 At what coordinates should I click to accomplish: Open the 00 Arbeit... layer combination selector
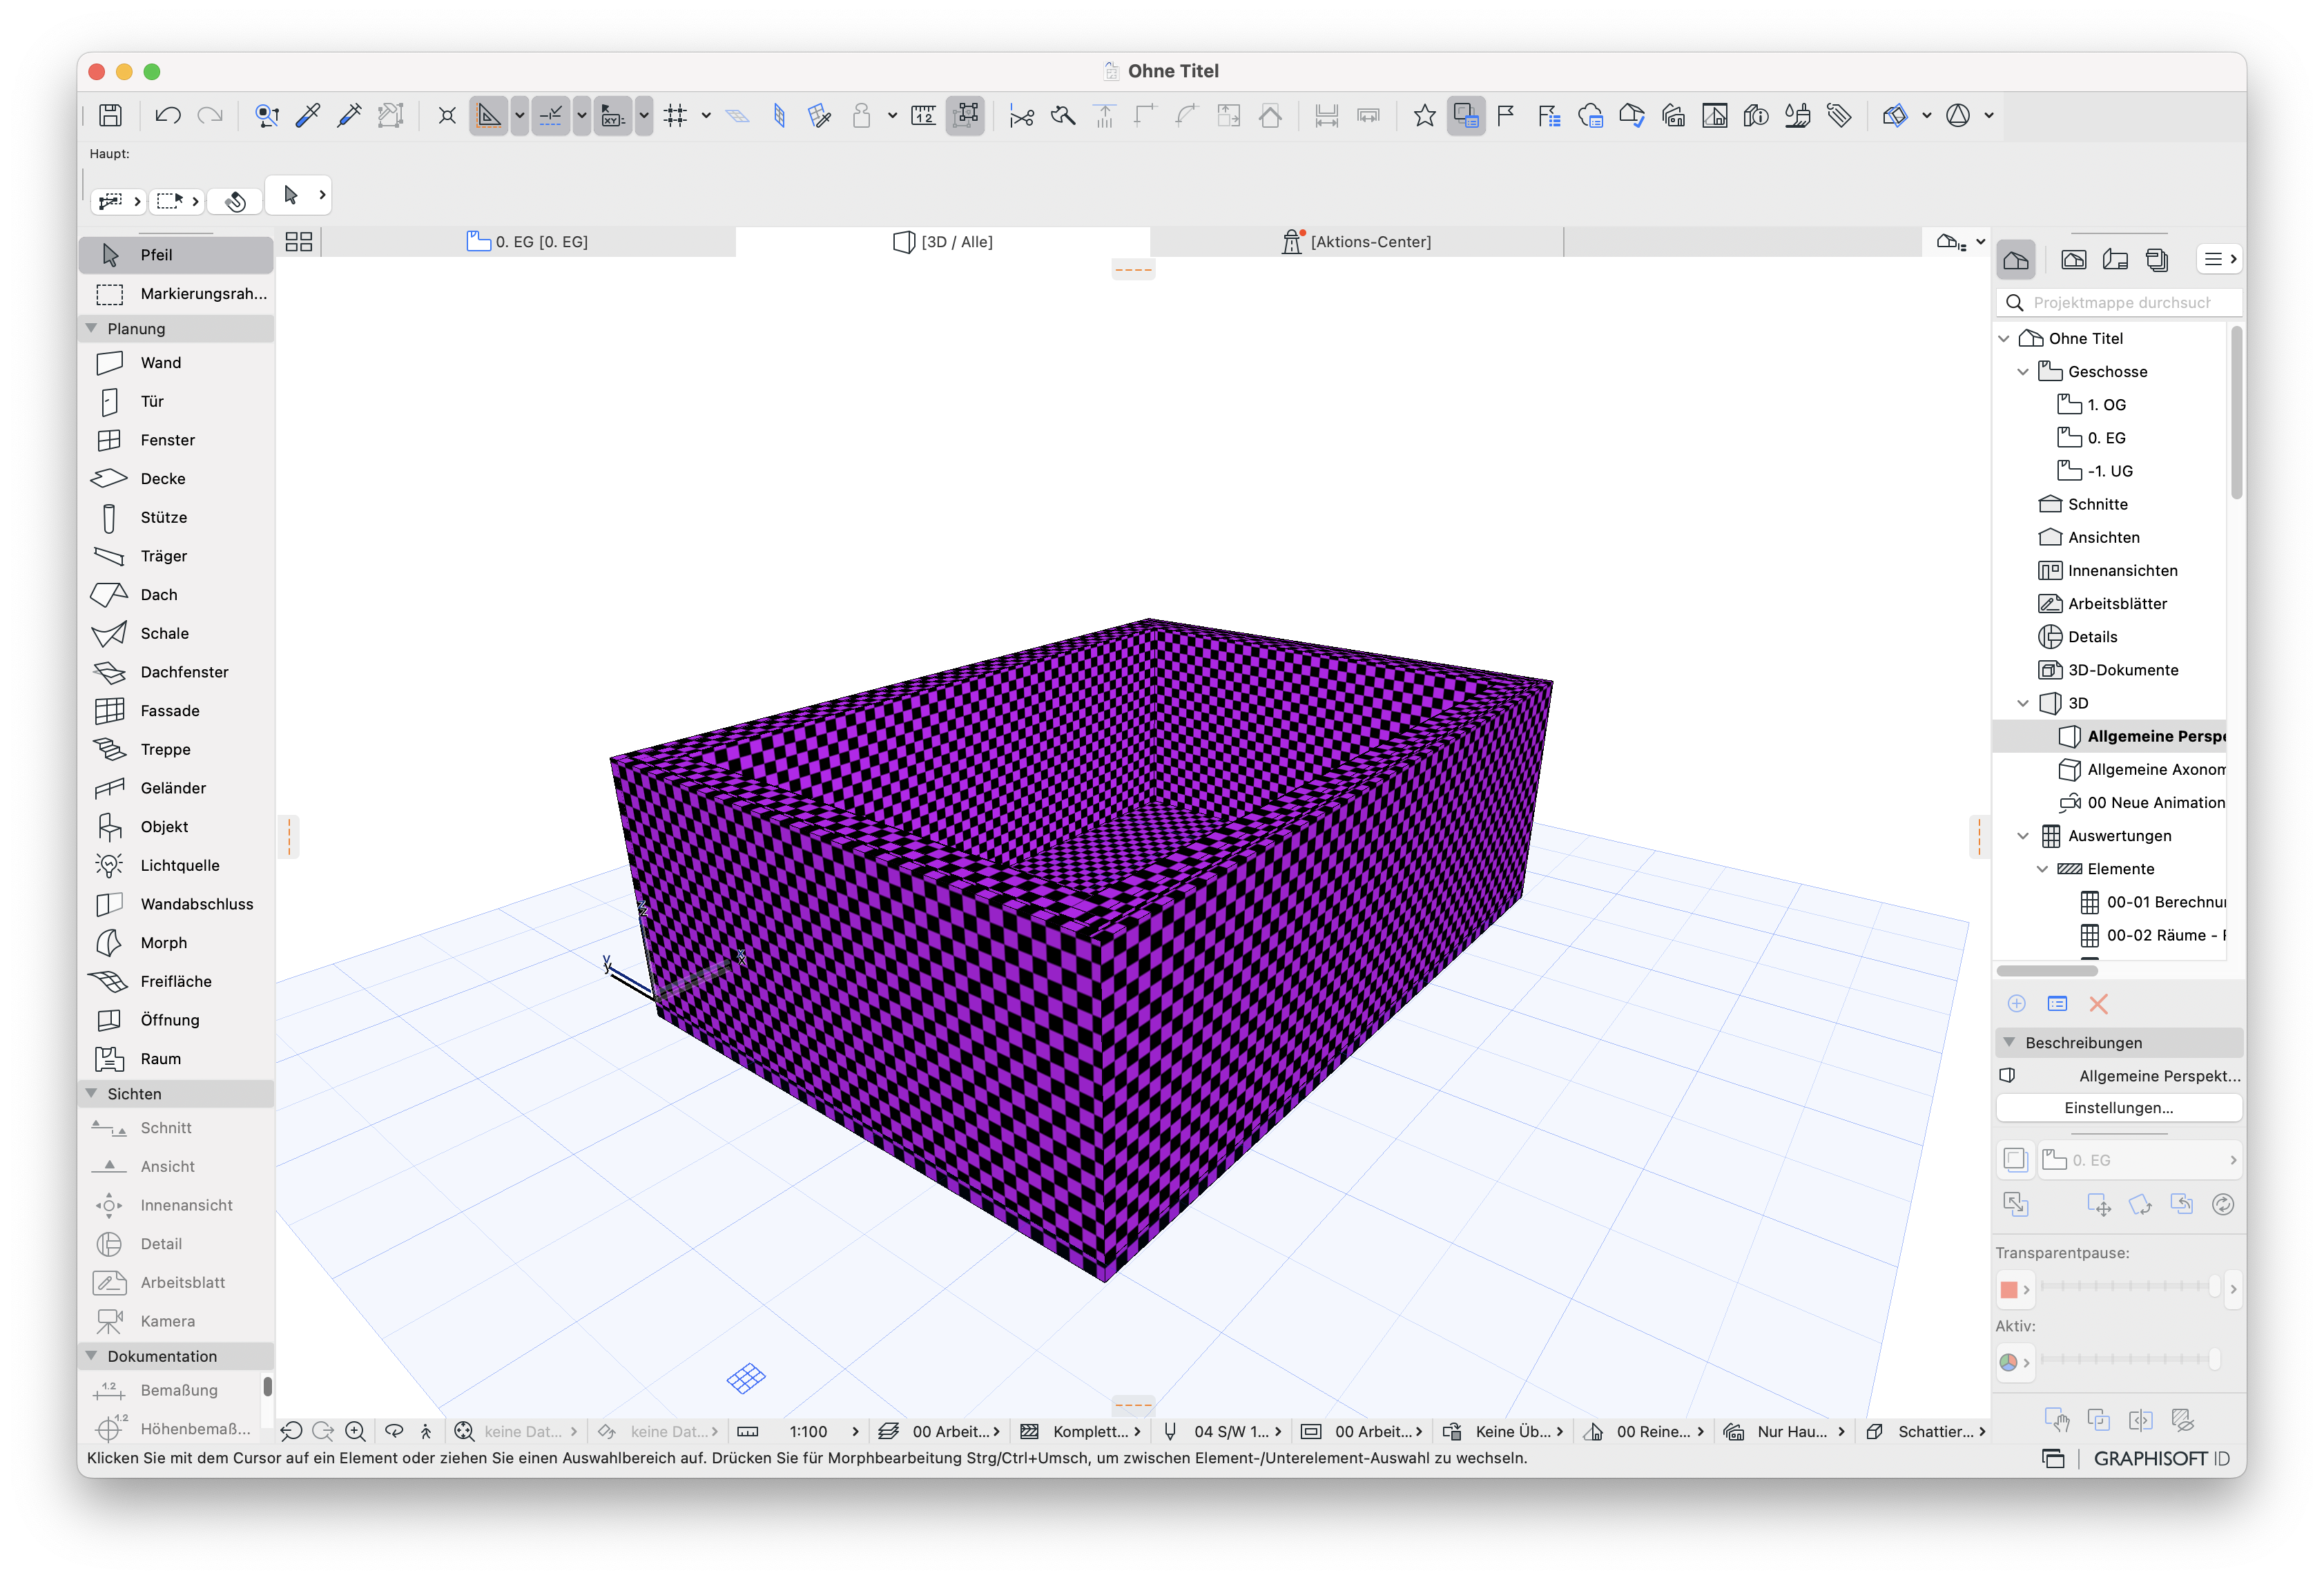tap(939, 1432)
